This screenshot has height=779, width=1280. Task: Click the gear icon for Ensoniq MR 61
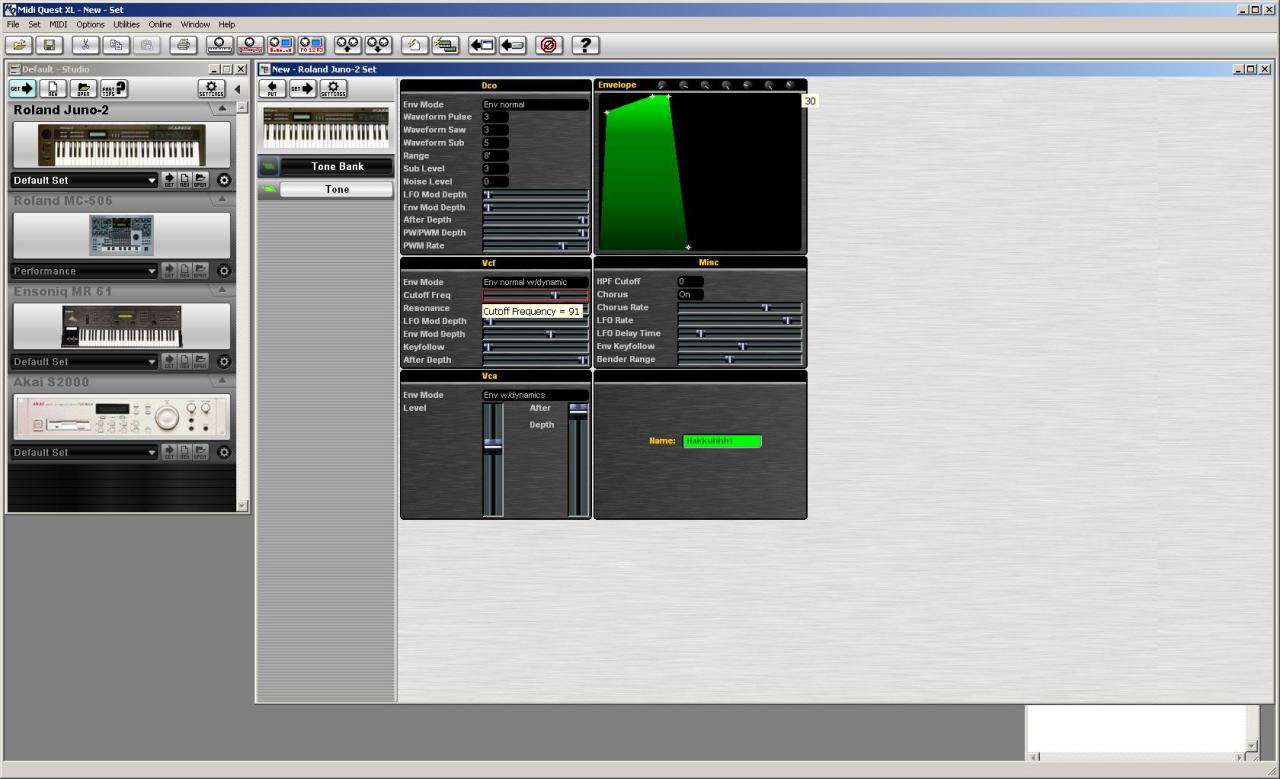point(224,361)
